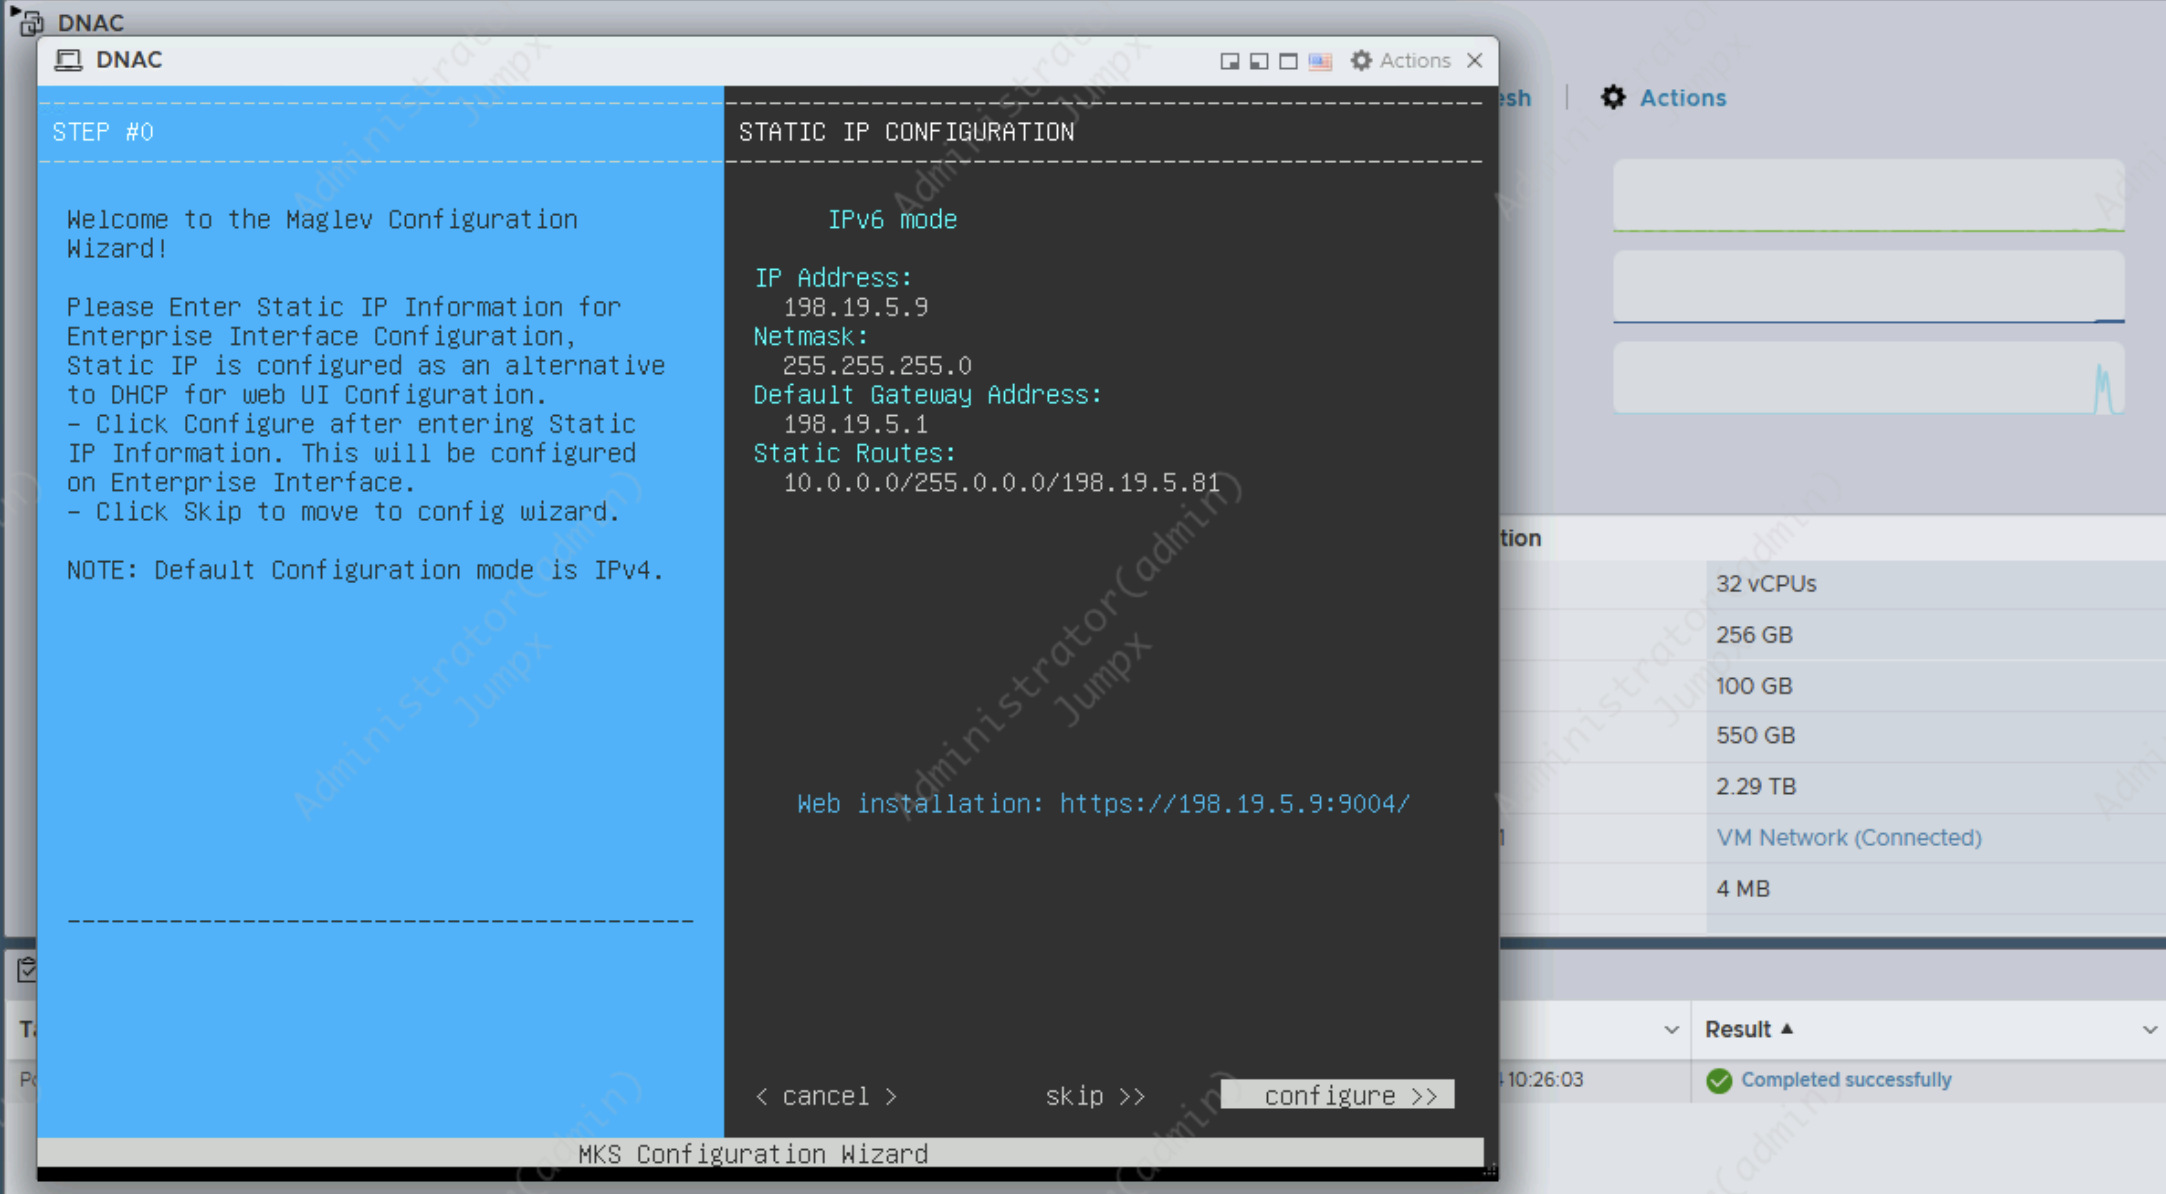Click the full-size console window icon
This screenshot has height=1194, width=2166.
pyautogui.click(x=1288, y=61)
